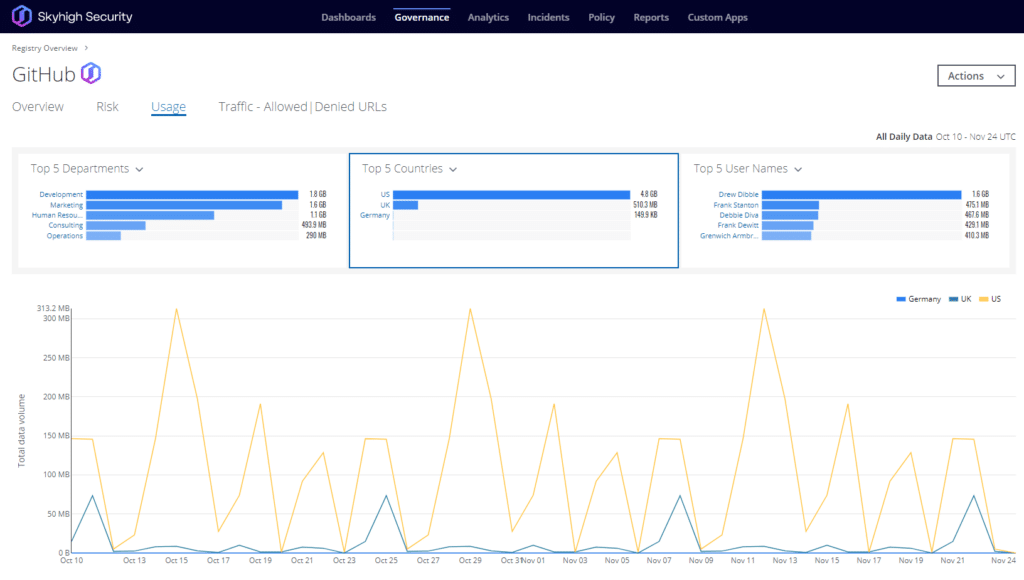Switch to the Risk tab
This screenshot has width=1024, height=580.
tap(107, 107)
